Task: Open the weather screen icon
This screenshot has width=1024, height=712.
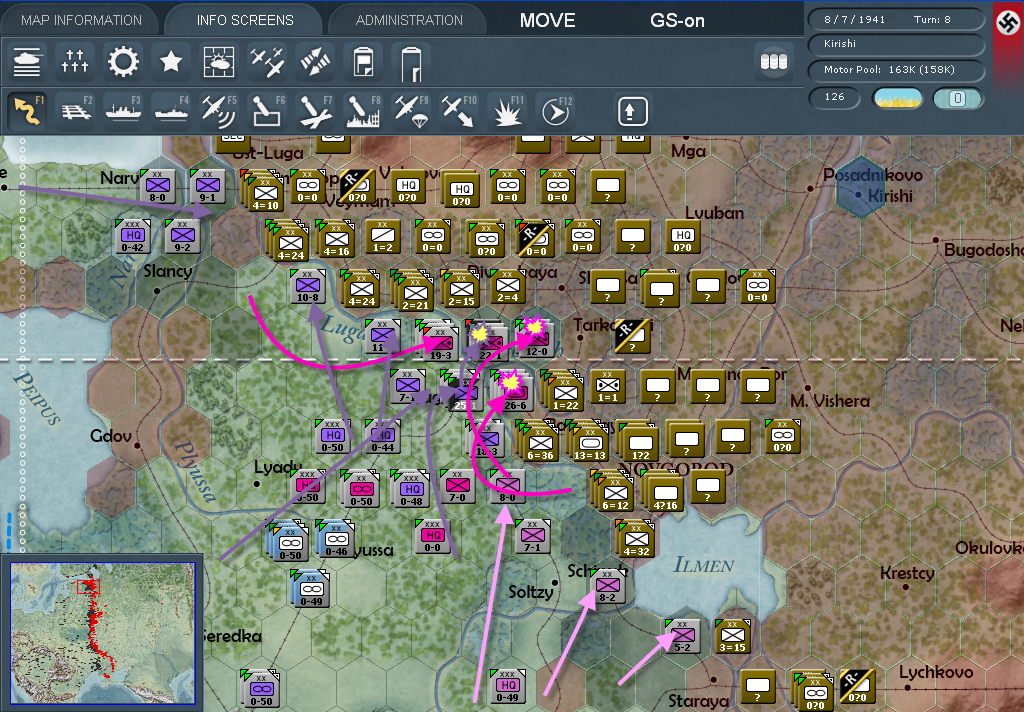Action: pos(219,63)
